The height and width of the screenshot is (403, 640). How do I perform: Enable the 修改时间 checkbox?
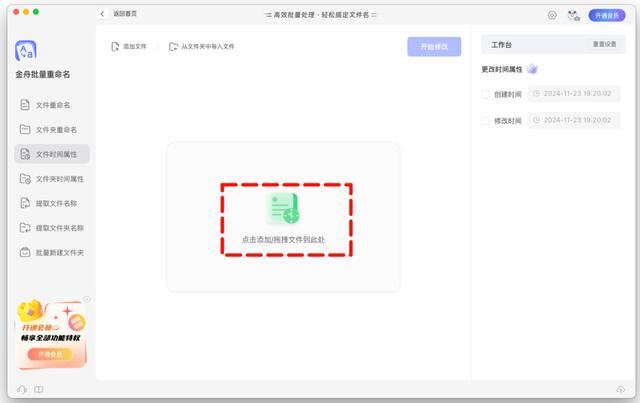pos(486,120)
